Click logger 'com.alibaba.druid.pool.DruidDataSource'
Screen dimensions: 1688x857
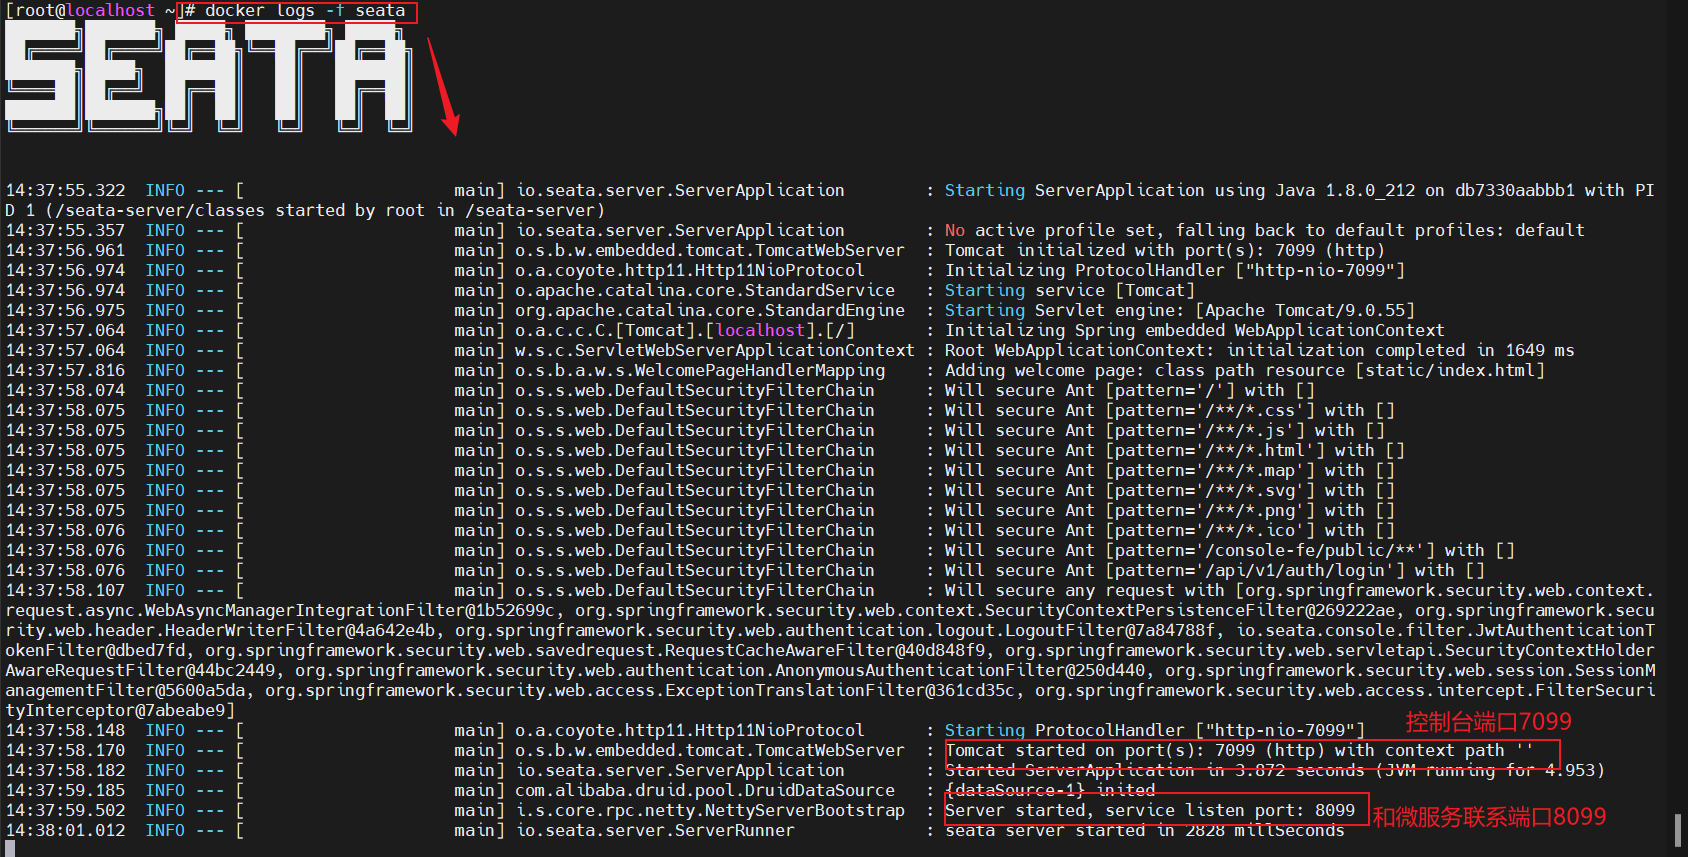705,790
